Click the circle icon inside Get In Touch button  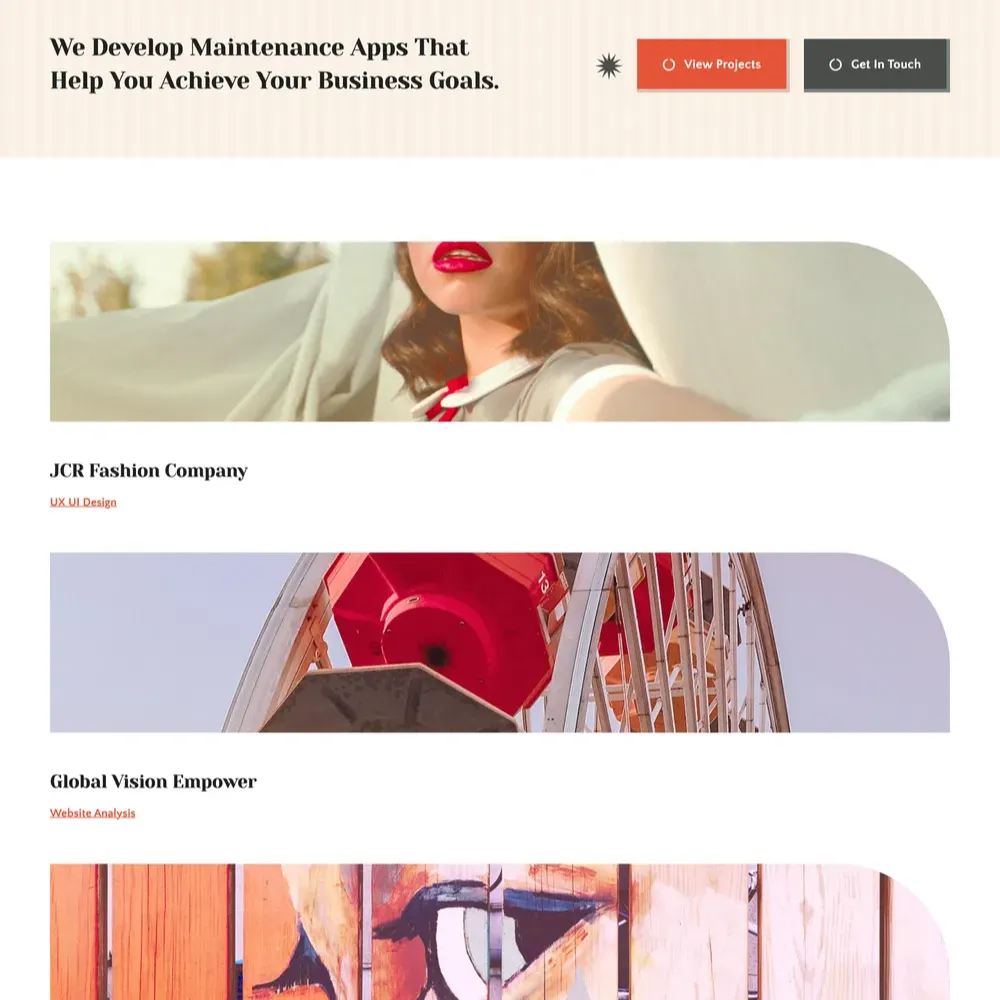[x=835, y=64]
